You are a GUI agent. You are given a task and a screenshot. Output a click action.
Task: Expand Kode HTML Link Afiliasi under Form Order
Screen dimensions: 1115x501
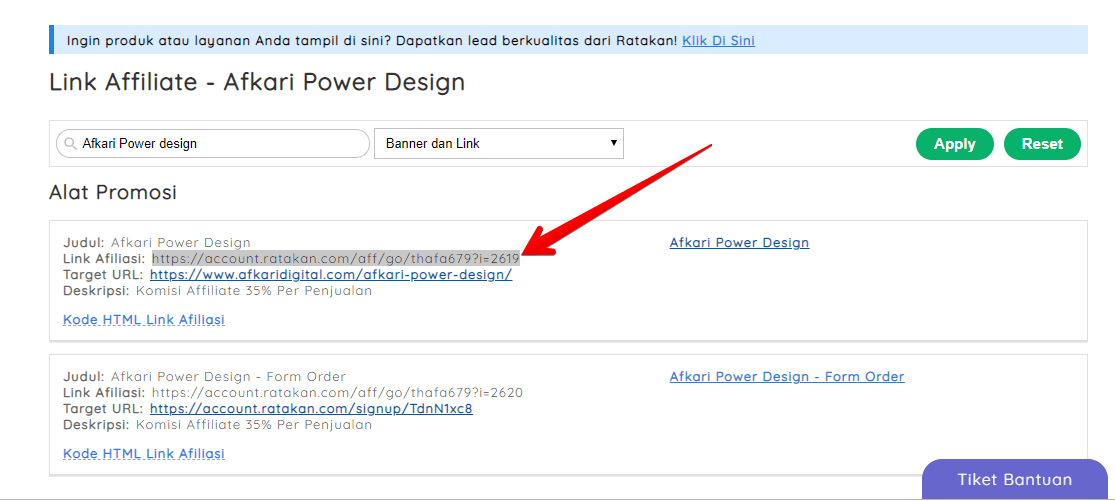click(144, 454)
